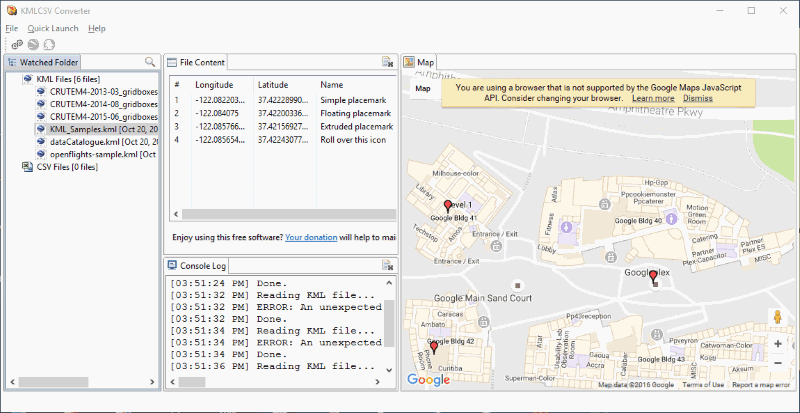Screen dimensions: 800x413
Task: Click the Longitude column header
Action: [214, 85]
